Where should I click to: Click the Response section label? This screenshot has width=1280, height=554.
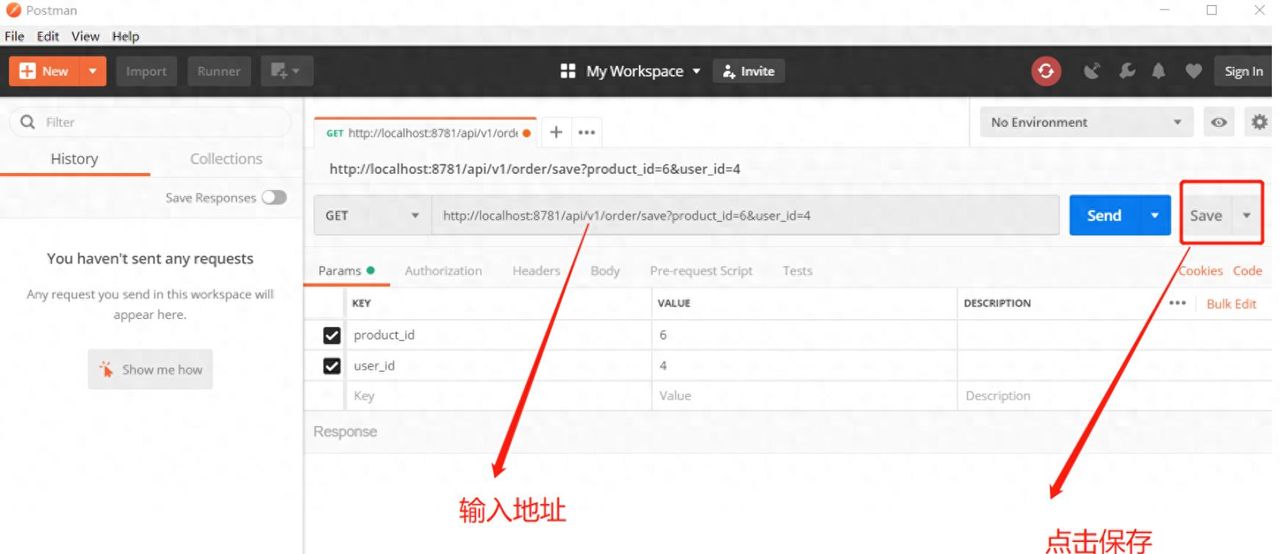345,432
